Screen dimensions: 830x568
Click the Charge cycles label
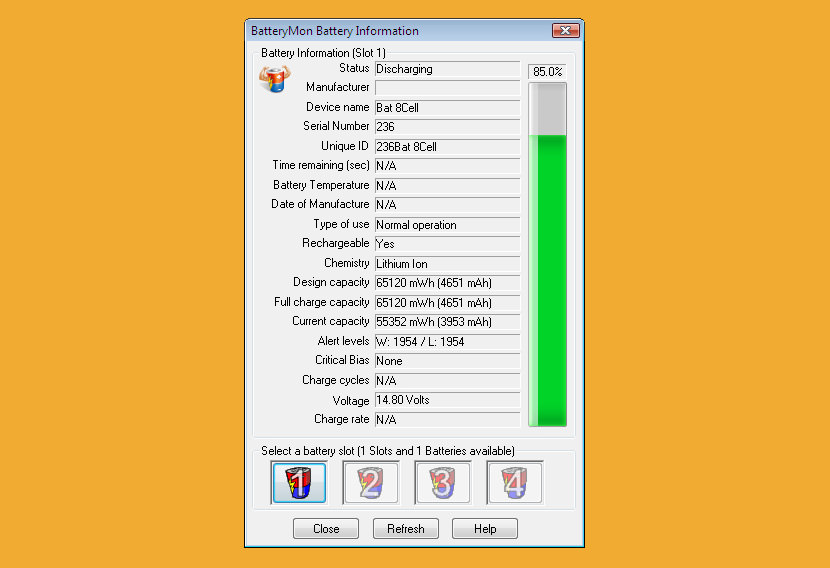pyautogui.click(x=335, y=380)
